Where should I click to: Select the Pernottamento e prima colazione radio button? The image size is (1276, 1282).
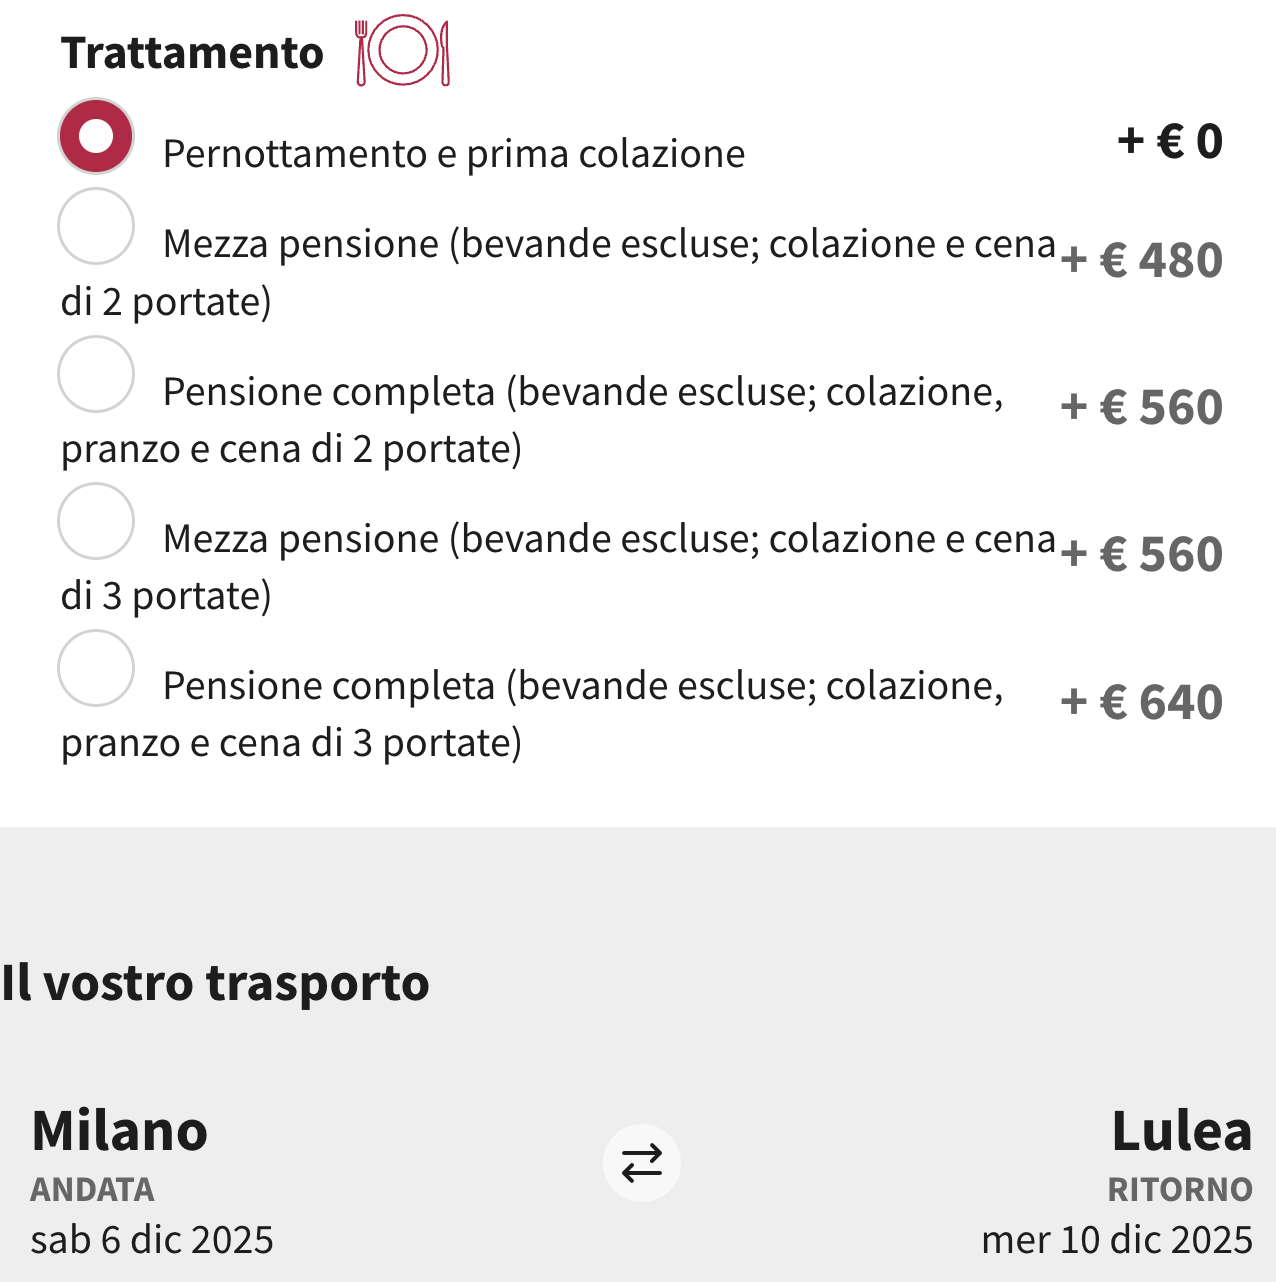[x=96, y=136]
